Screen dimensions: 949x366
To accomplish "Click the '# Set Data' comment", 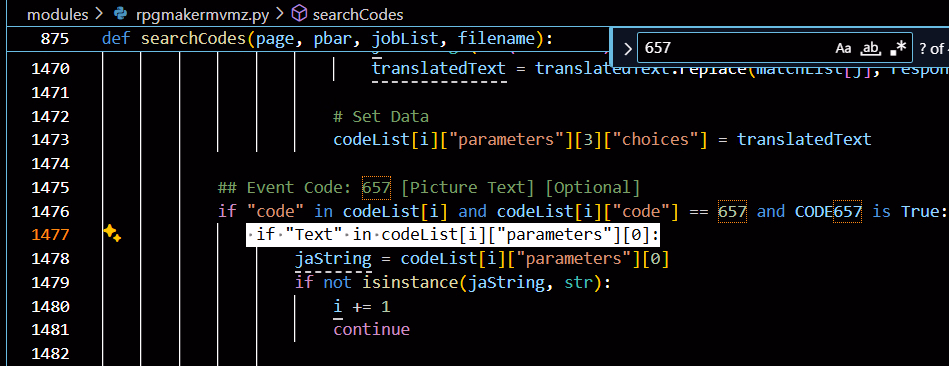I will (381, 116).
